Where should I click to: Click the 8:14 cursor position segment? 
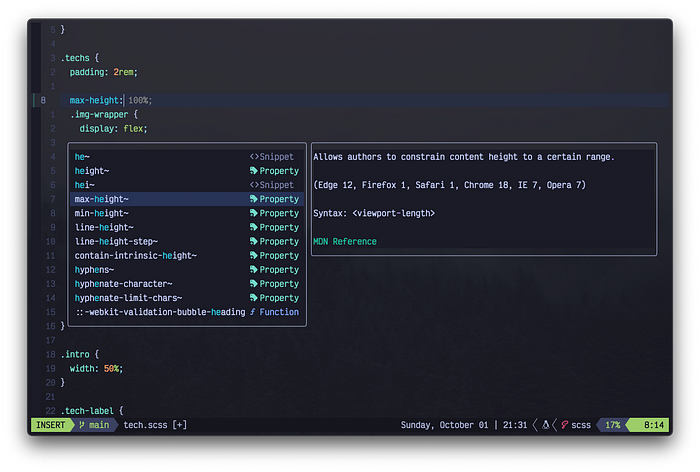651,425
